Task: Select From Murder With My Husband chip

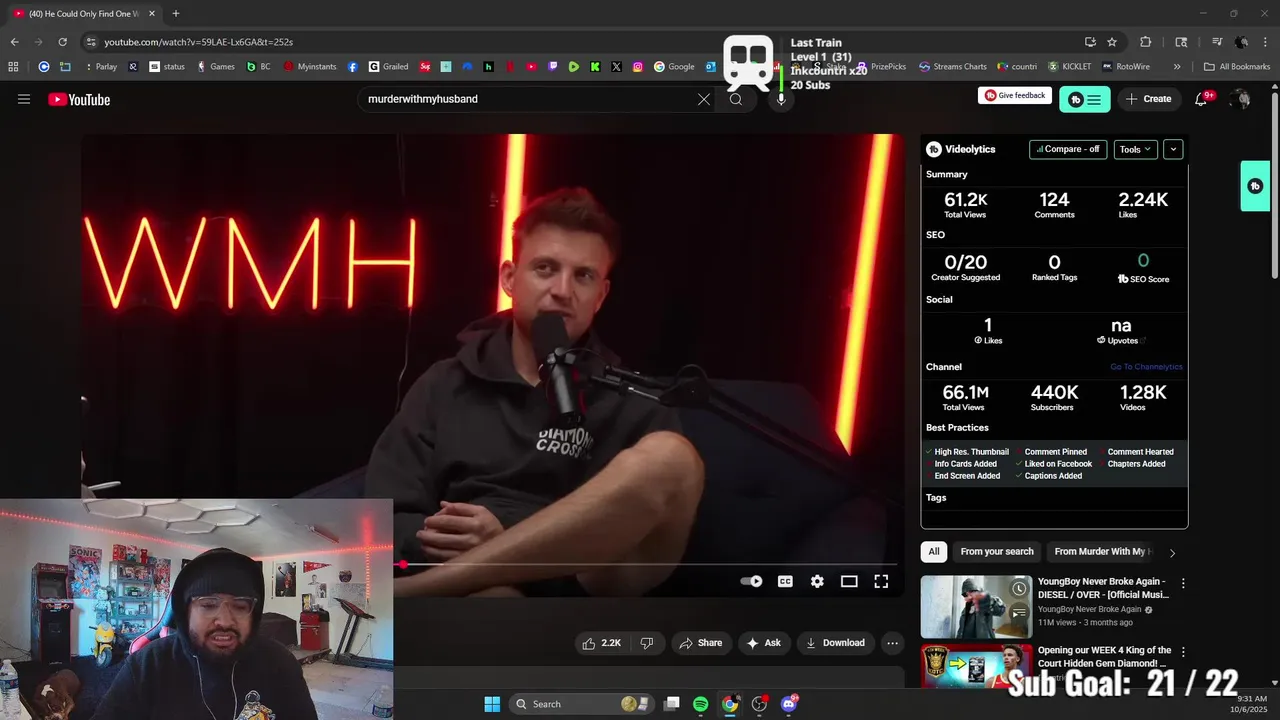Action: [1101, 552]
